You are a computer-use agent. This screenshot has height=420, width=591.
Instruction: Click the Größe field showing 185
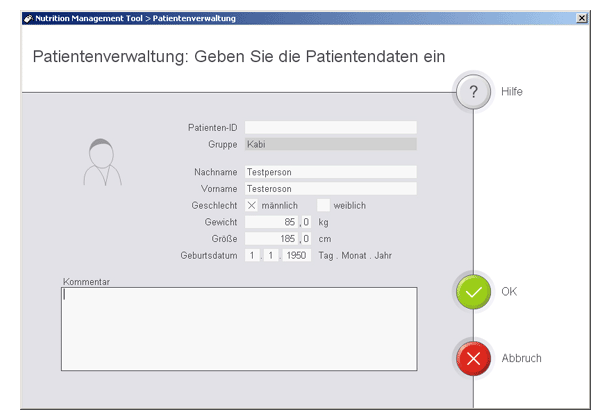[271, 239]
